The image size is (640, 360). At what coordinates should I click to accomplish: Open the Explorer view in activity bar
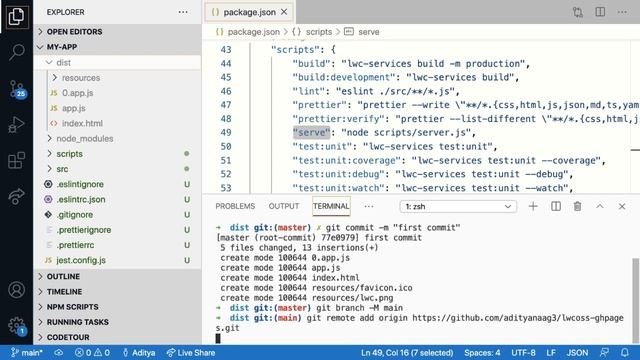point(16,16)
